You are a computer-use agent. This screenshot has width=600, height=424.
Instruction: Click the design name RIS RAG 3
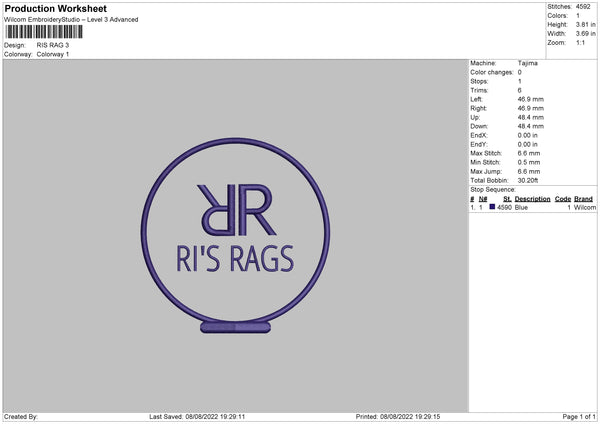(54, 45)
